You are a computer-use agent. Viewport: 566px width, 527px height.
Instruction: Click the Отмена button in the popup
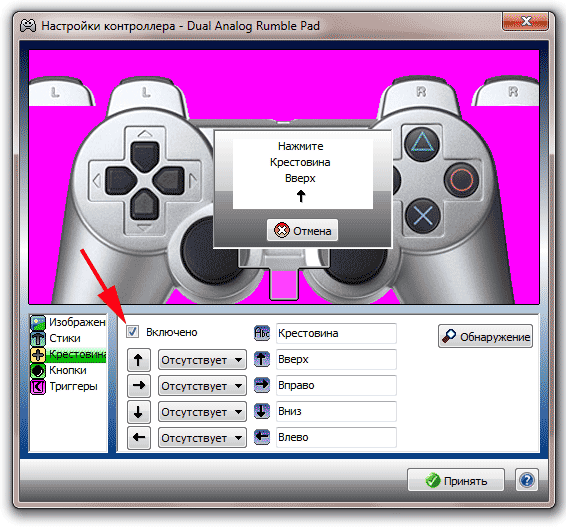tap(302, 230)
